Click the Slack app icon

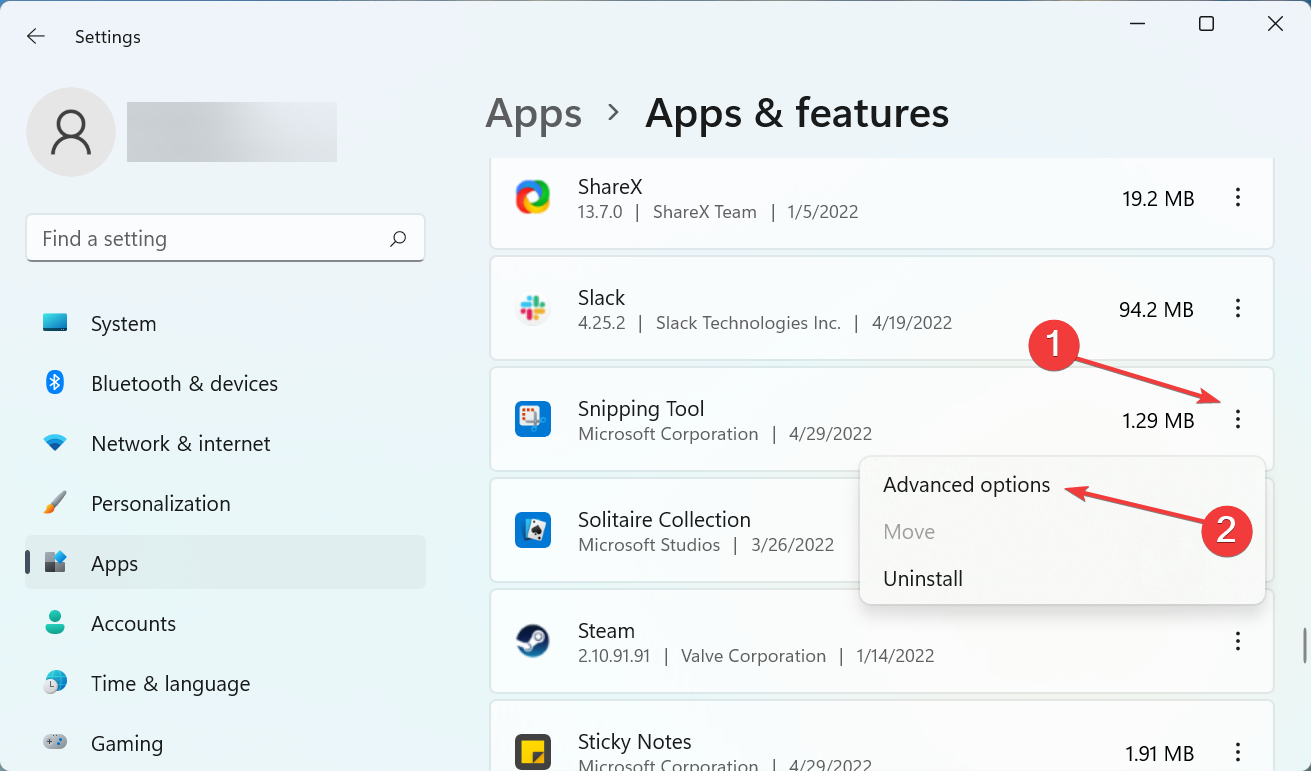[533, 308]
